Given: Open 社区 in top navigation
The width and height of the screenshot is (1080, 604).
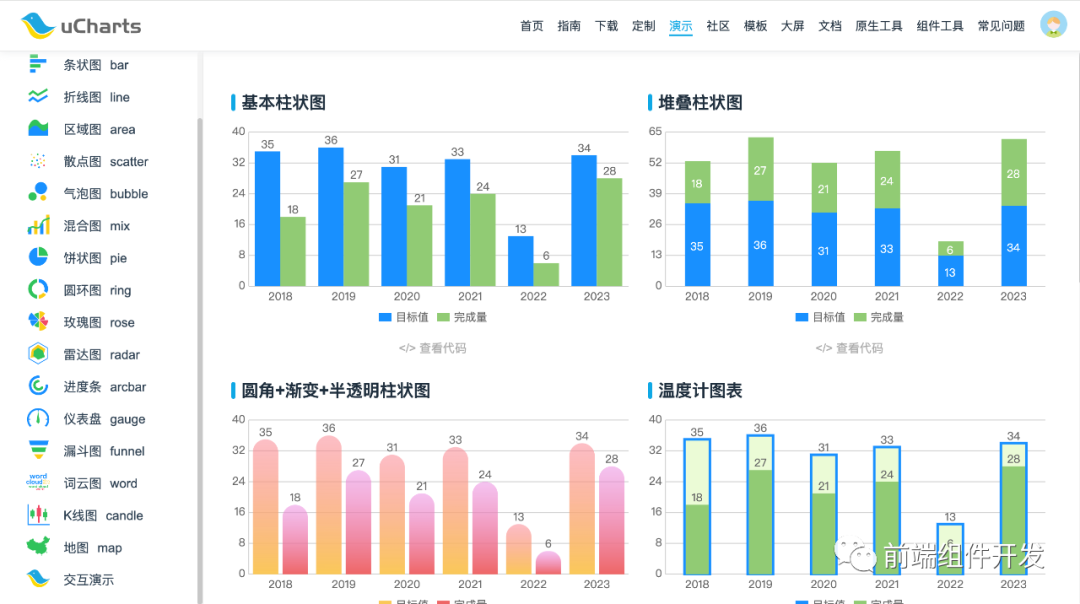Looking at the screenshot, I should pyautogui.click(x=718, y=26).
